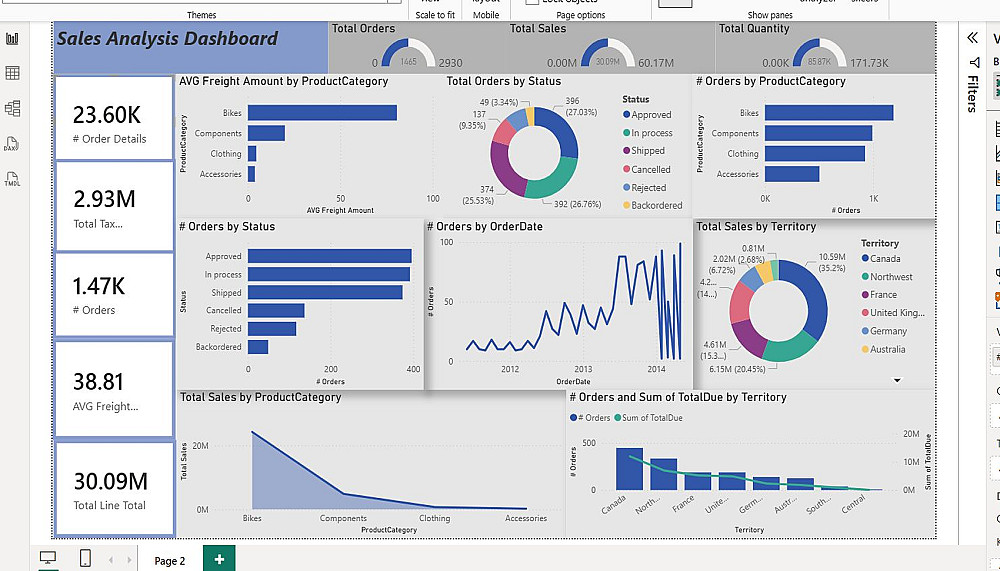
Task: Select United King... in Territory legend
Action: 893,313
